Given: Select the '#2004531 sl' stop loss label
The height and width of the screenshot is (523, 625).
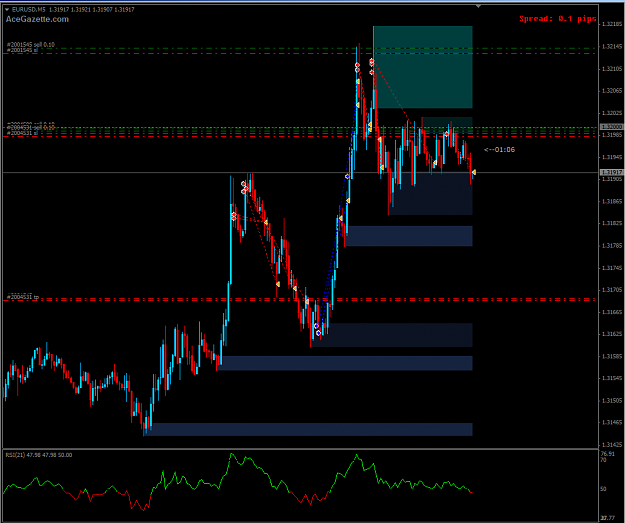Looking at the screenshot, I should (x=22, y=133).
